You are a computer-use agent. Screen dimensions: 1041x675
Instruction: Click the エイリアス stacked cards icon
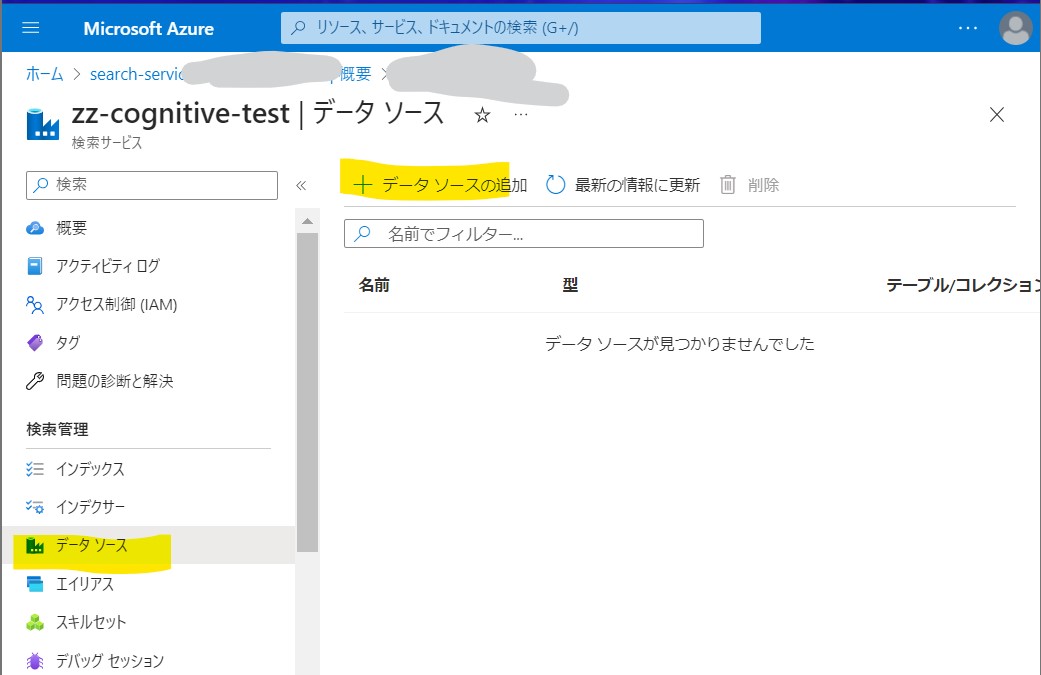(35, 584)
